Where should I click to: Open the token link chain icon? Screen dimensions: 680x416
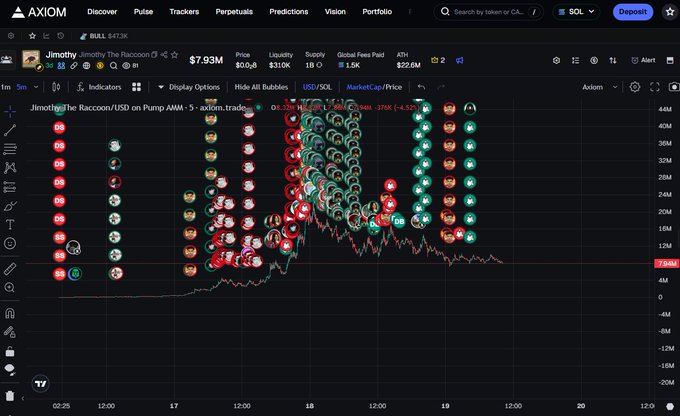(74, 66)
